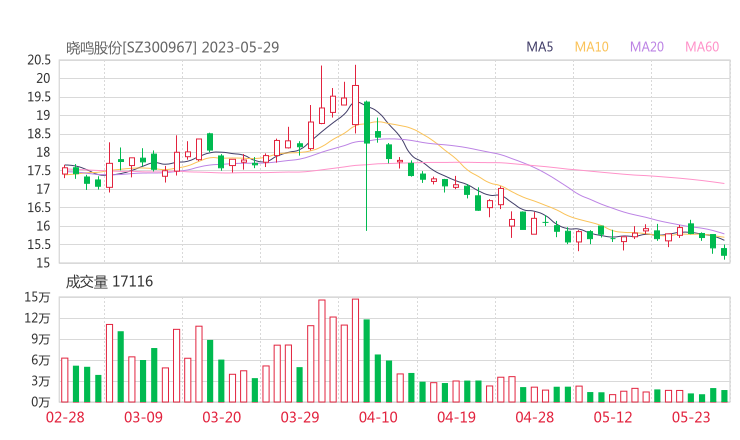Click the 12万 volume axis label
The image size is (740, 440).
(x=37, y=318)
